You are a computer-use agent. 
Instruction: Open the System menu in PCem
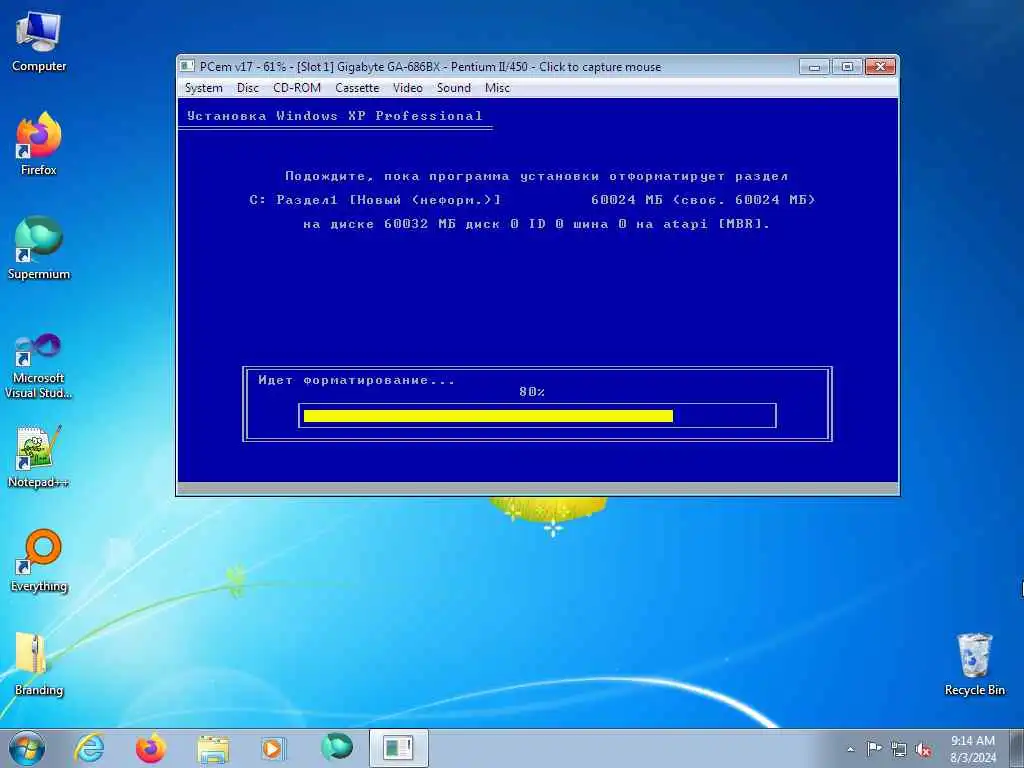[203, 88]
